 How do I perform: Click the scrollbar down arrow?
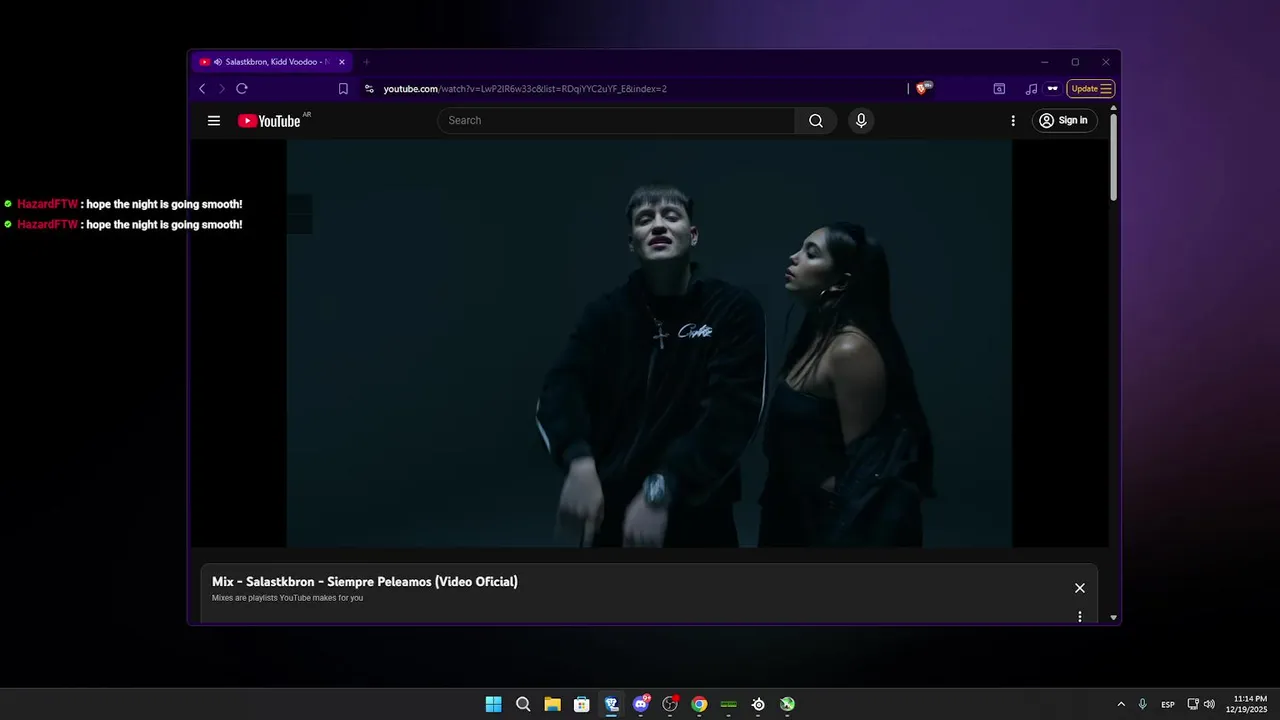[x=1113, y=618]
